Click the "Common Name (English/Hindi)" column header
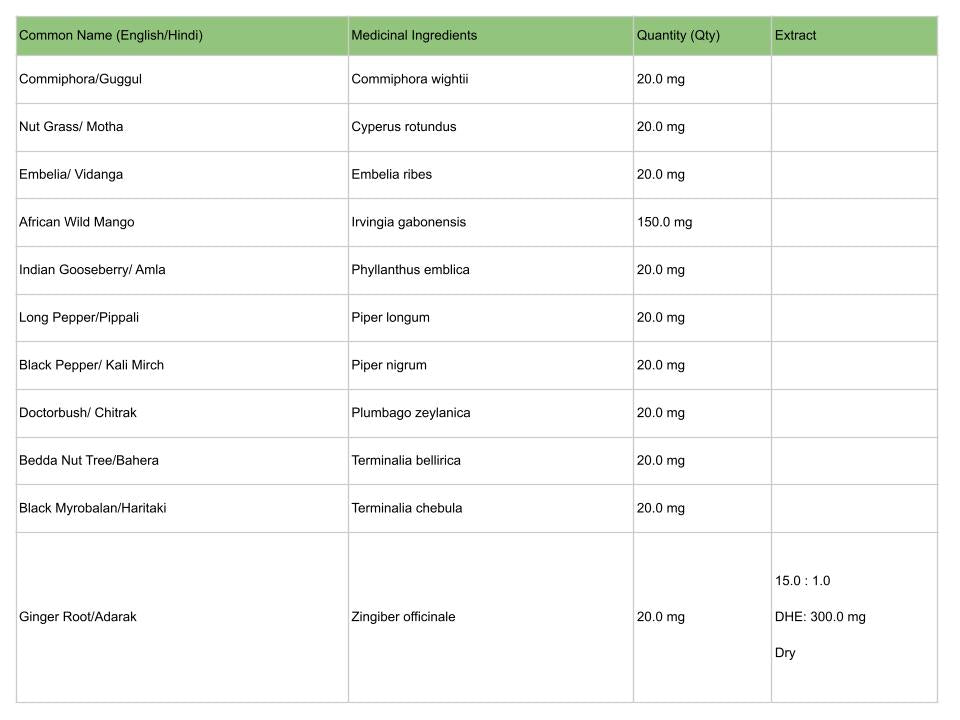This screenshot has width=960, height=720. 111,35
